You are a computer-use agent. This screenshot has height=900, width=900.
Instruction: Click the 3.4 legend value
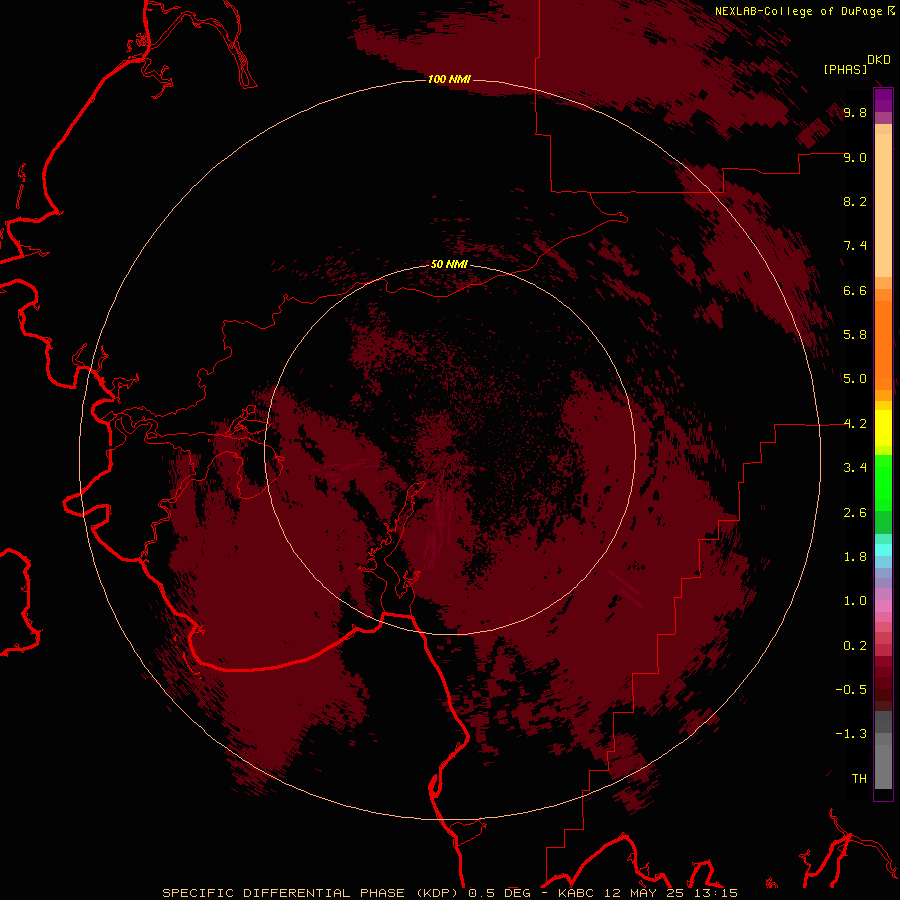click(x=855, y=468)
